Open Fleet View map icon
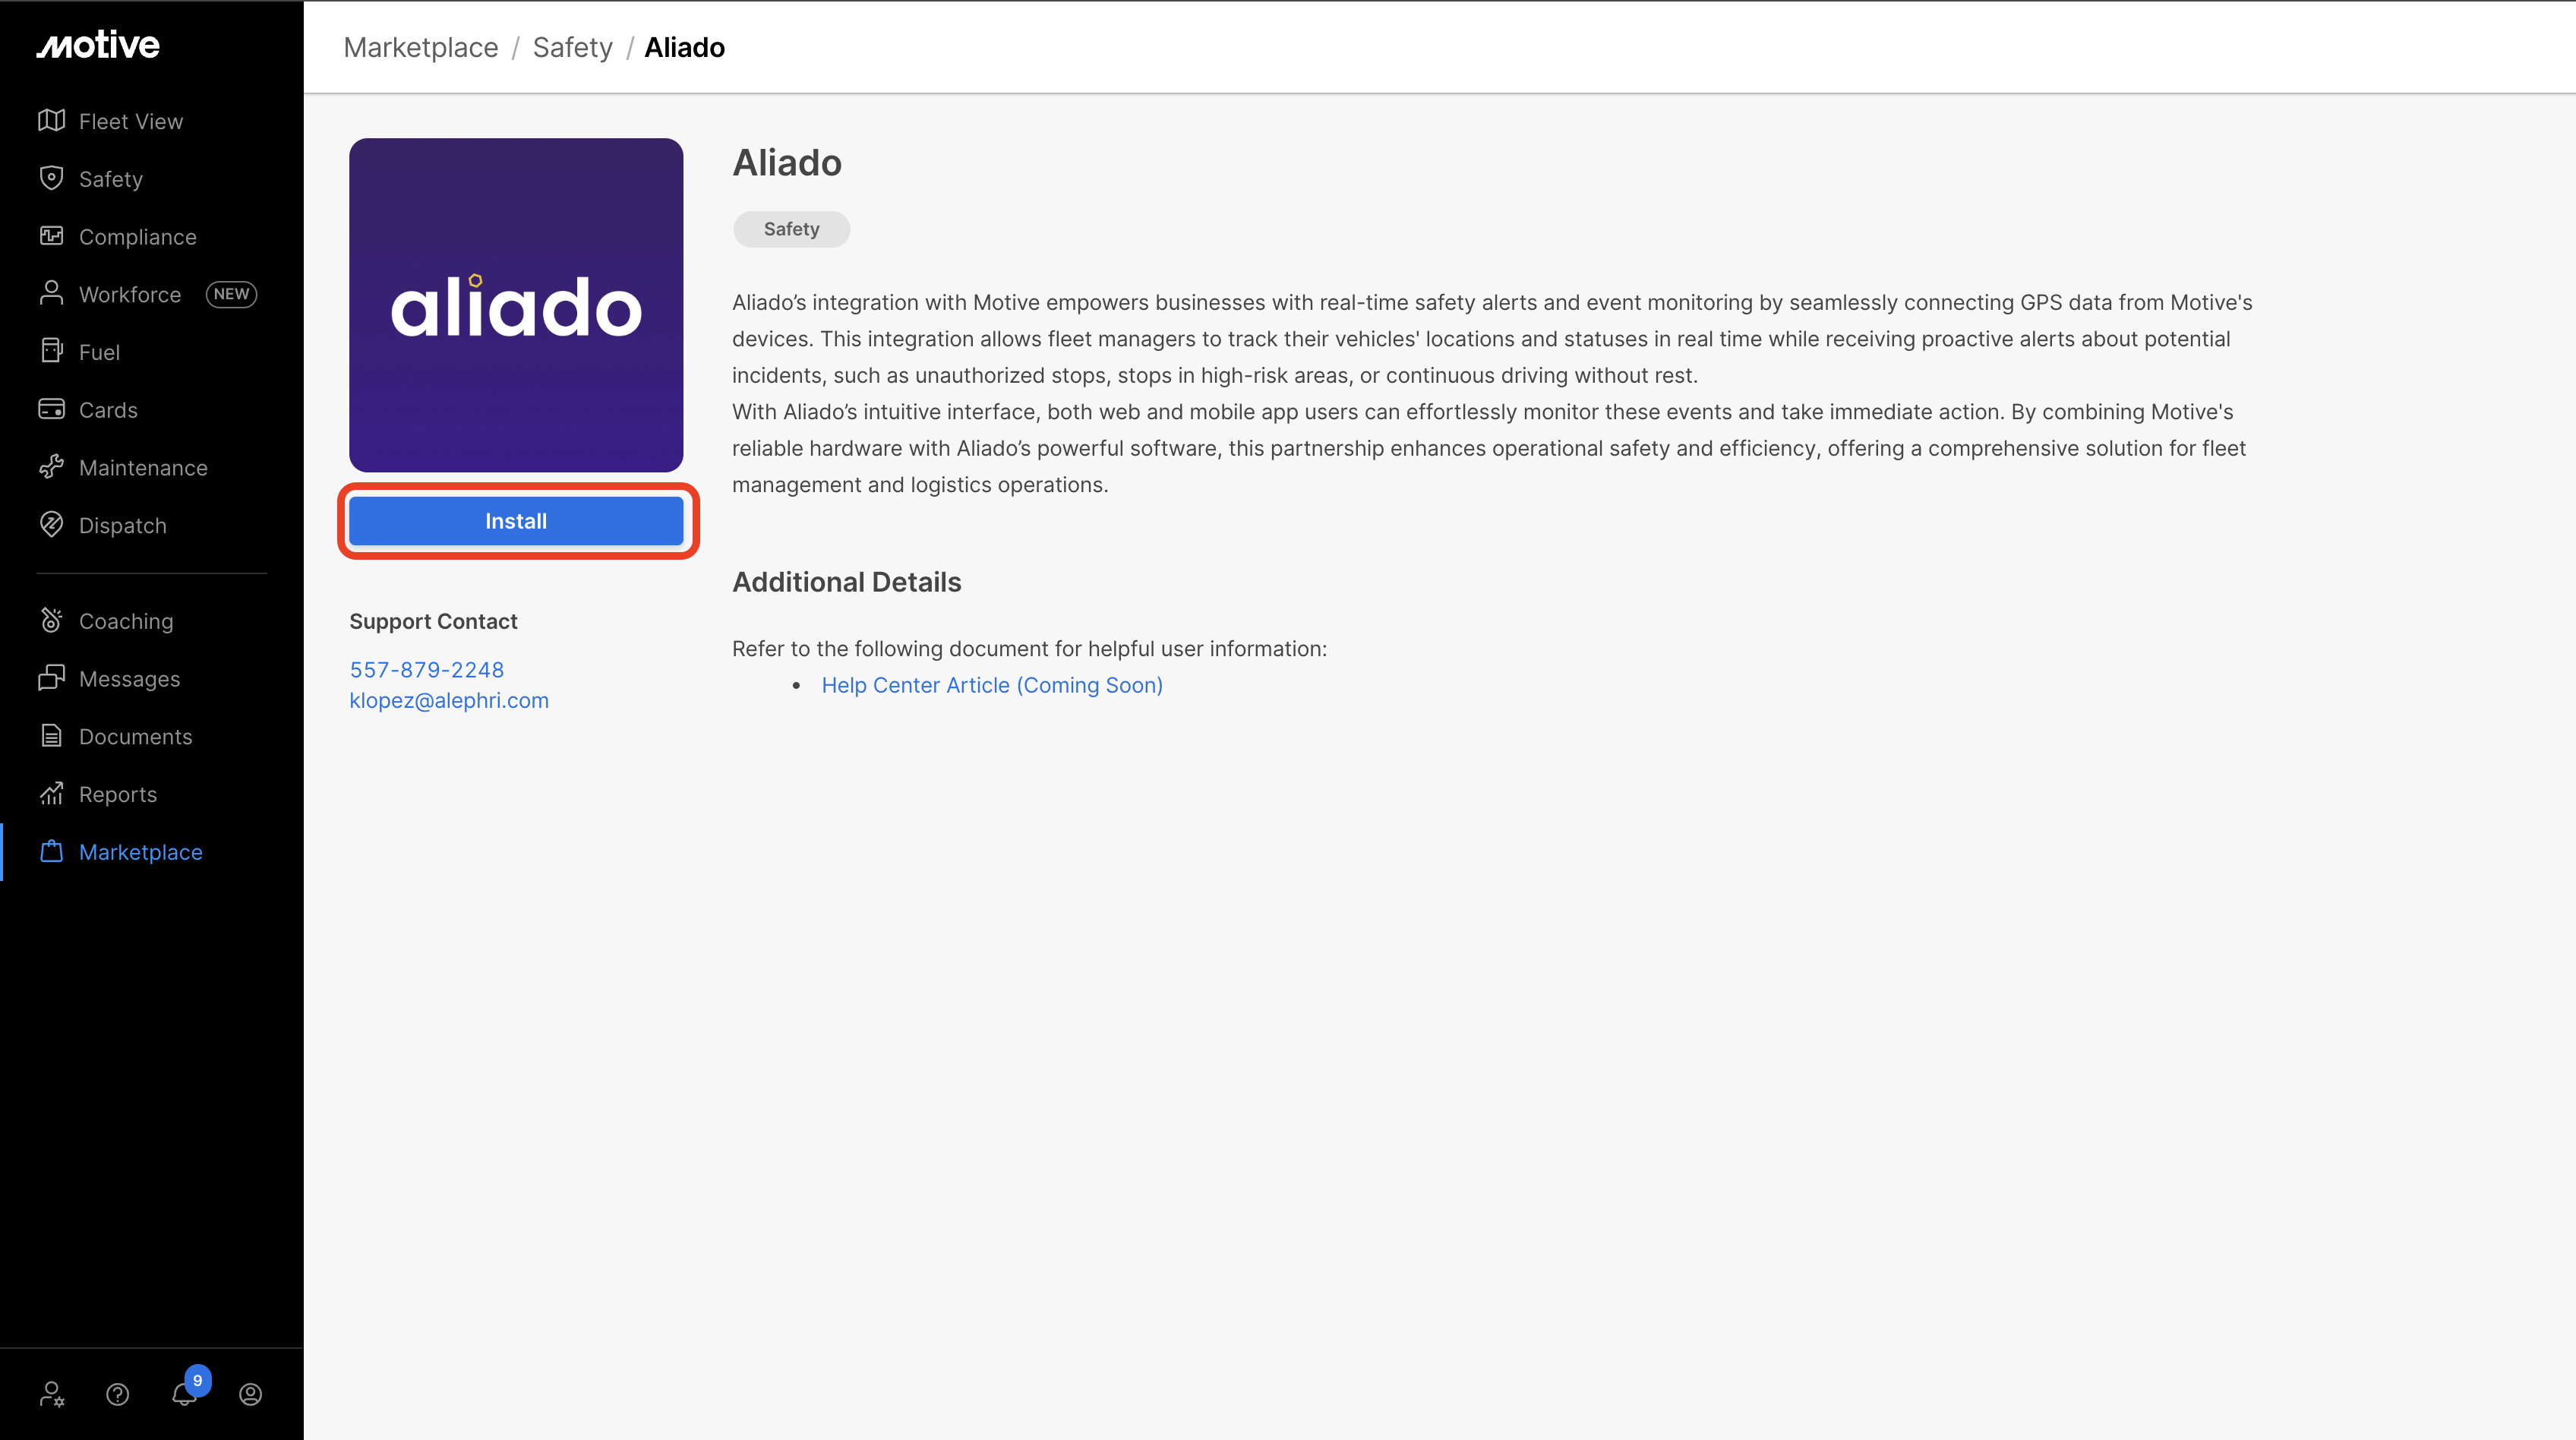The width and height of the screenshot is (2576, 1440). [51, 121]
